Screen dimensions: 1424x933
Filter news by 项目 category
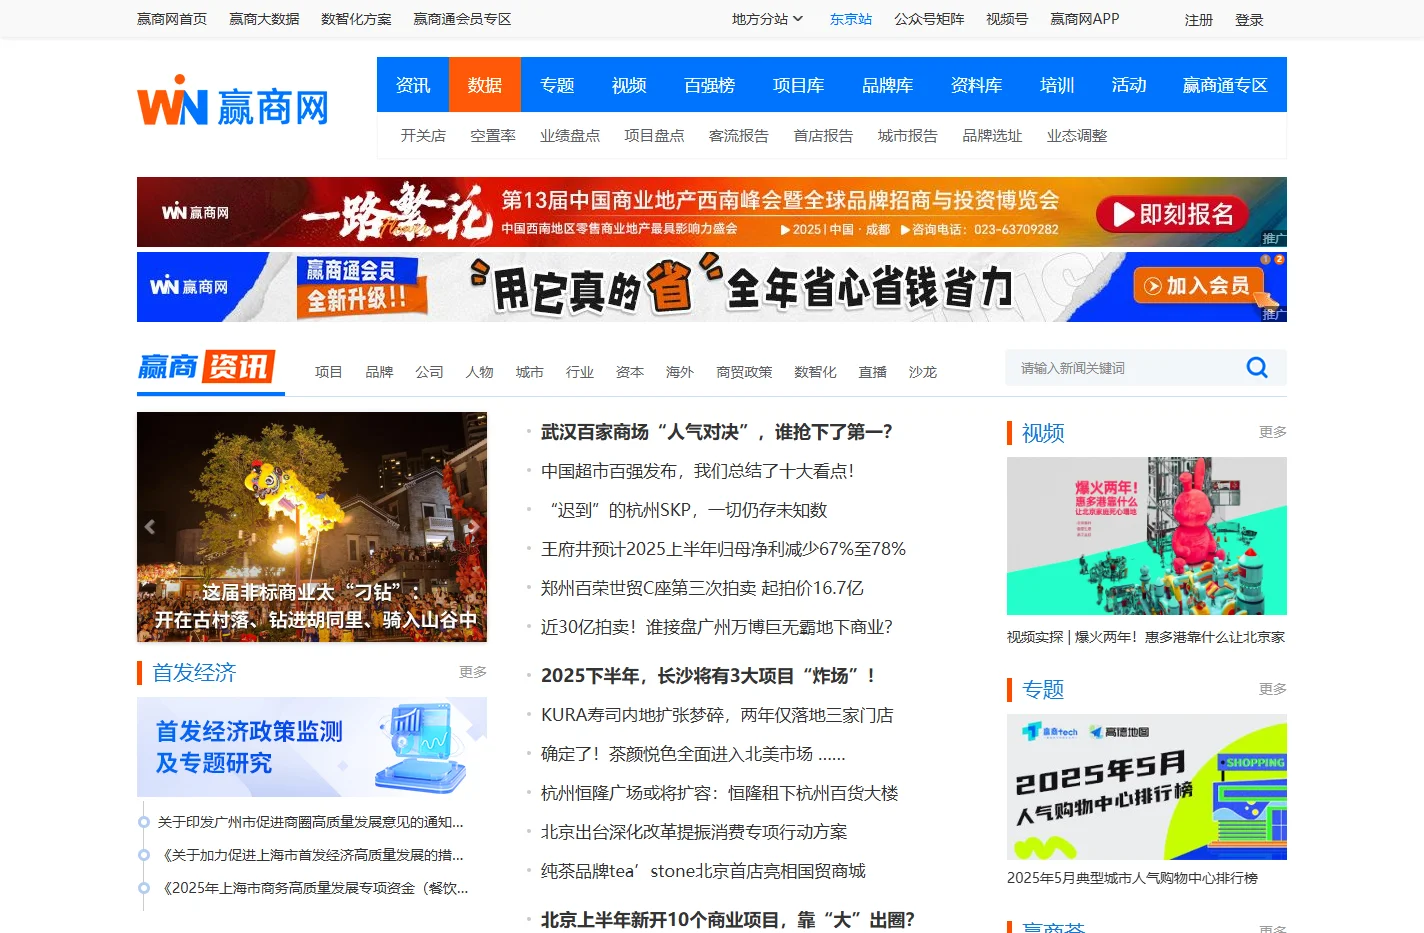click(329, 372)
